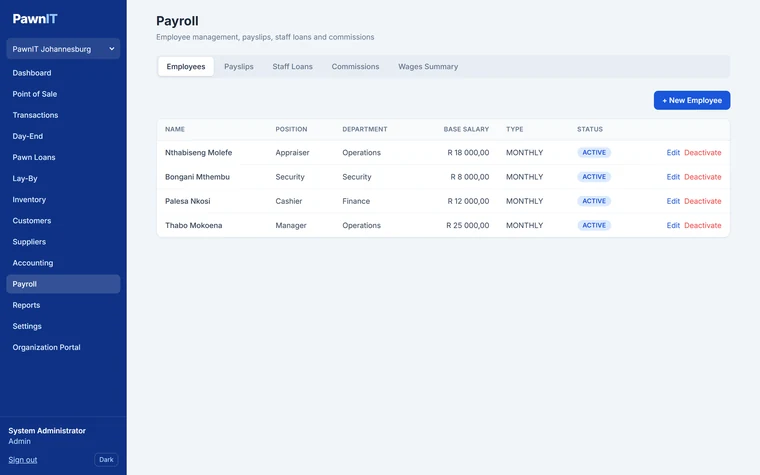Image resolution: width=760 pixels, height=475 pixels.
Task: Deactivate Thabo Mokoena
Action: pyautogui.click(x=703, y=225)
